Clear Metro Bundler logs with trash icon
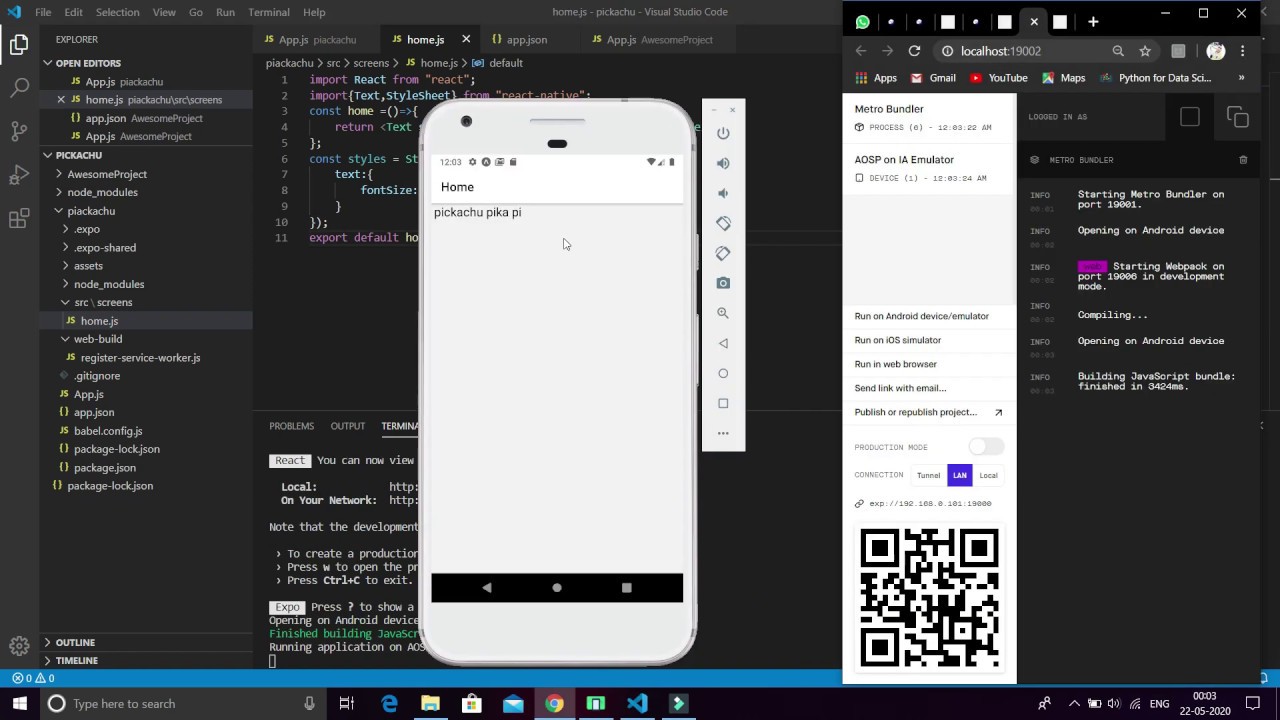 click(1243, 160)
